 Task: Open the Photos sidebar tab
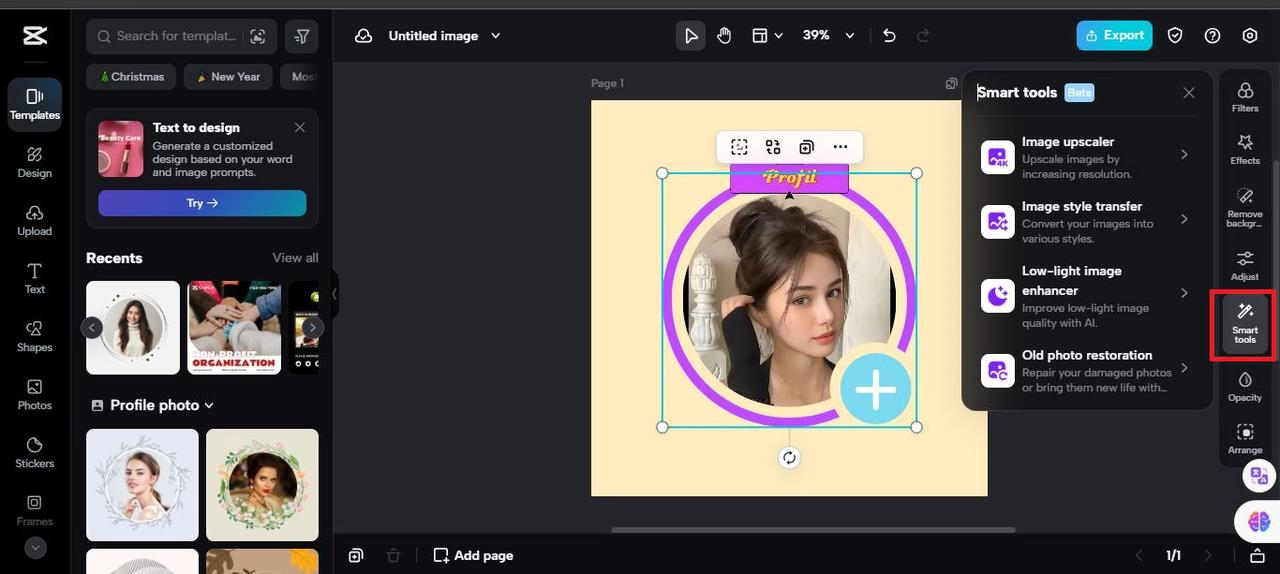tap(34, 394)
